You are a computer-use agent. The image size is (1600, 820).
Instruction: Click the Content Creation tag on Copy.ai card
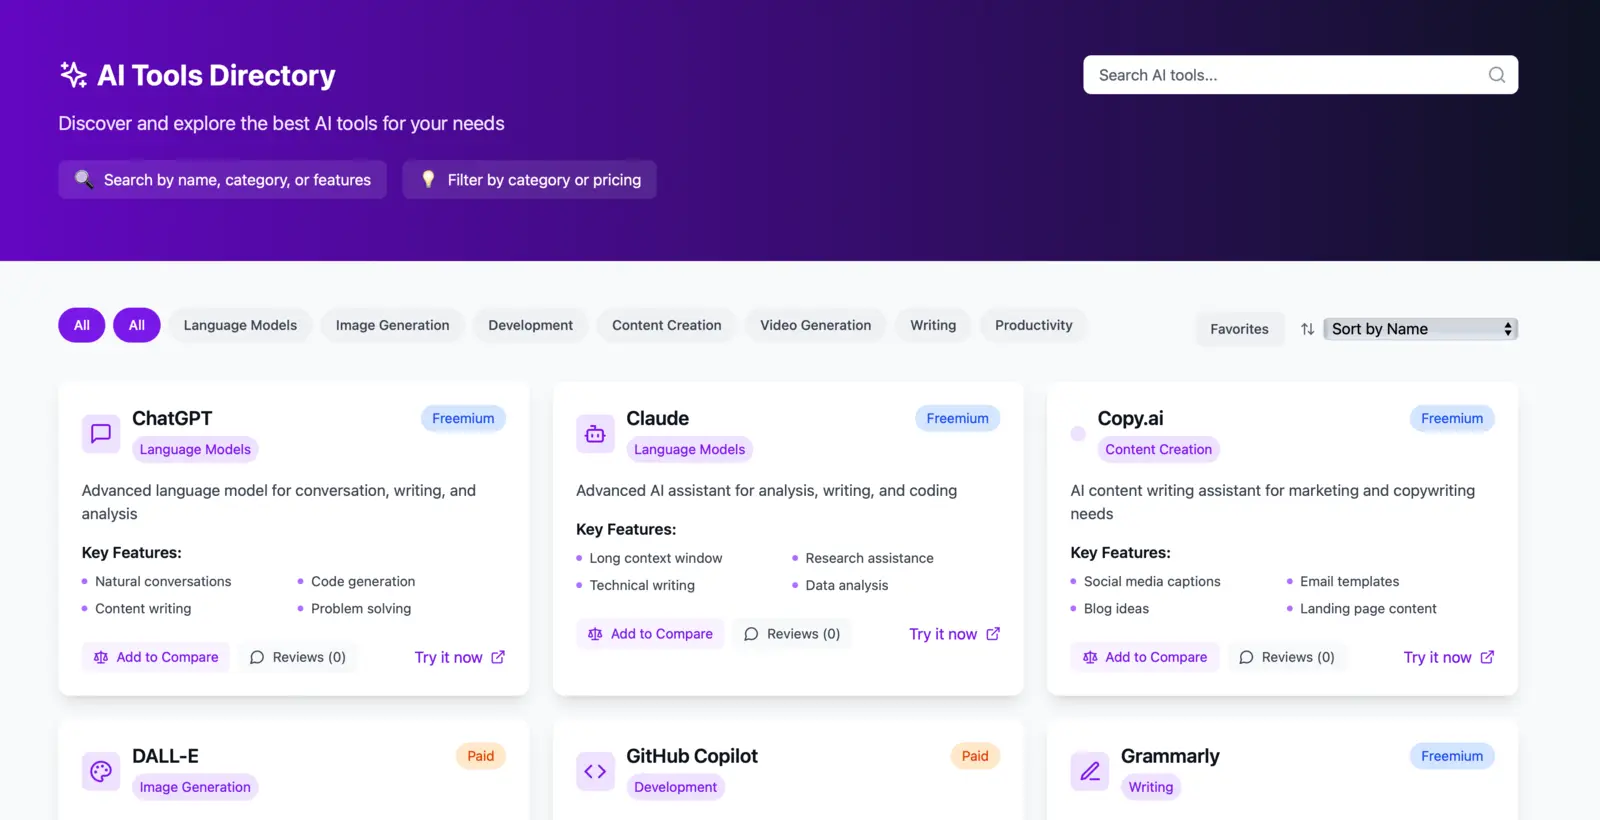pos(1158,450)
